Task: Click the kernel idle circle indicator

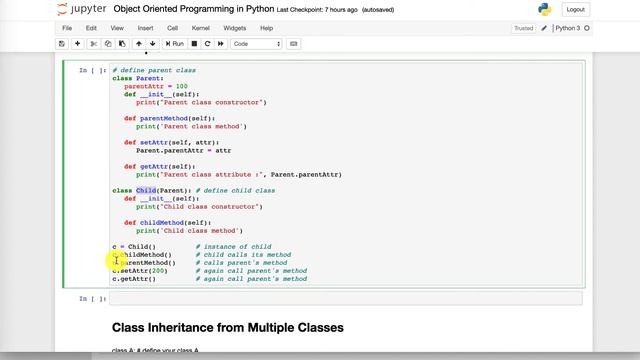Action: 587,28
